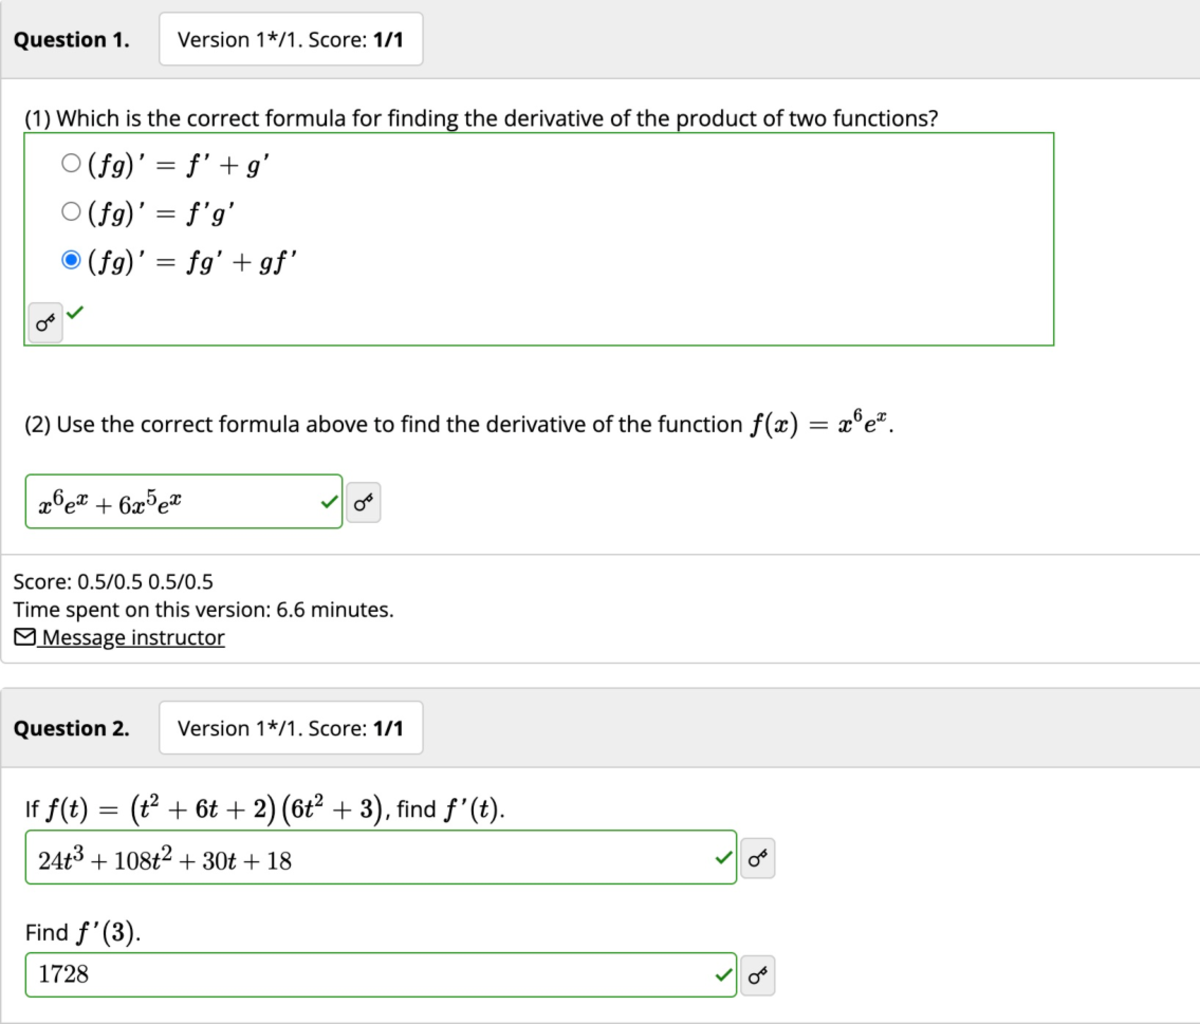The height and width of the screenshot is (1024, 1200).
Task: Click the key icon next to the f′(t) answer
Action: [x=757, y=858]
